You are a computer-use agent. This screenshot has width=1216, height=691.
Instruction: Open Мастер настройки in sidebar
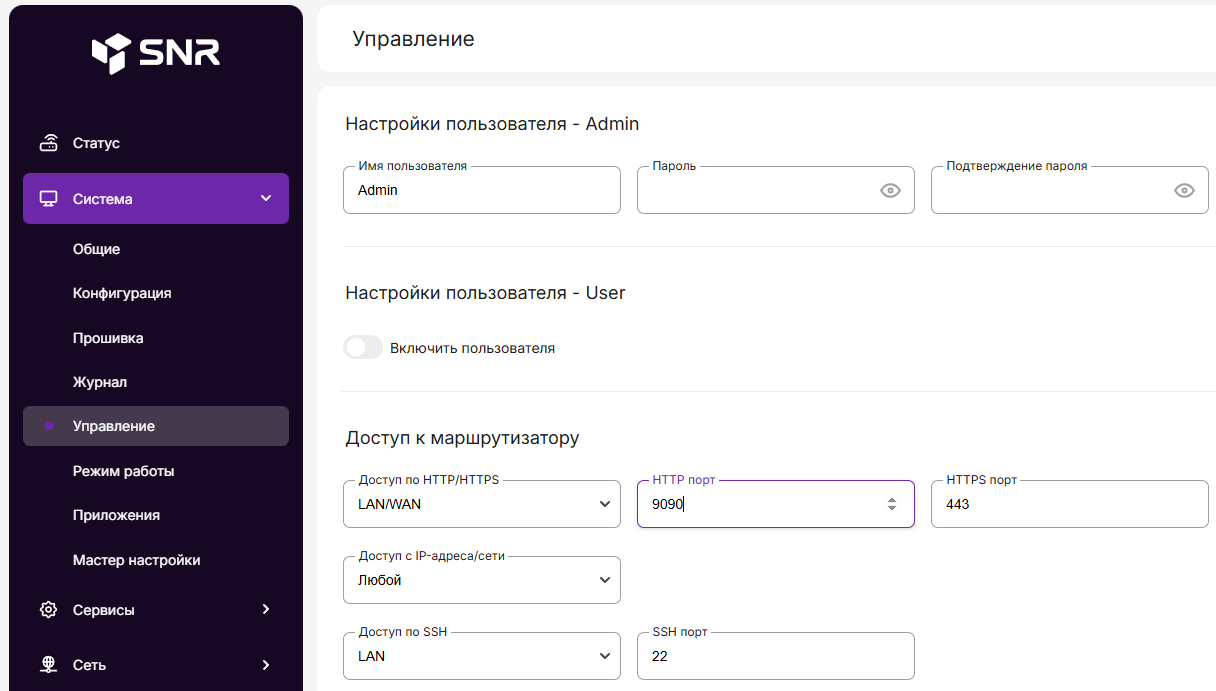136,560
